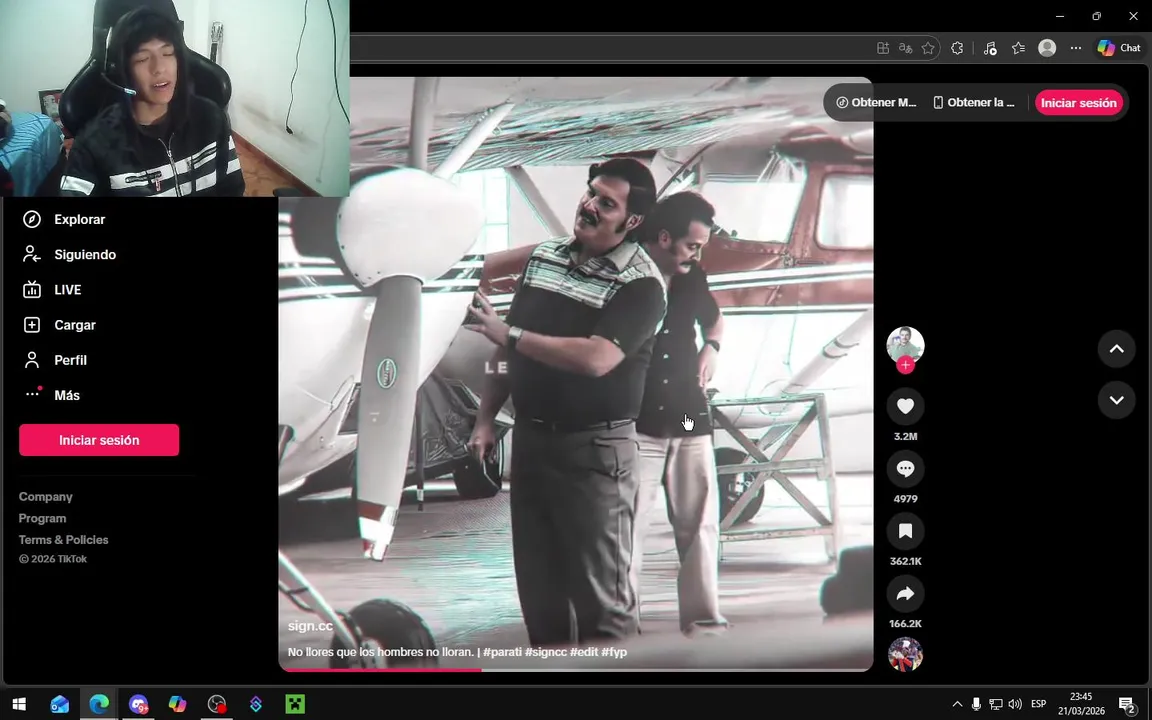This screenshot has width=1152, height=720.
Task: Add page to favorites with the star
Action: tap(929, 48)
